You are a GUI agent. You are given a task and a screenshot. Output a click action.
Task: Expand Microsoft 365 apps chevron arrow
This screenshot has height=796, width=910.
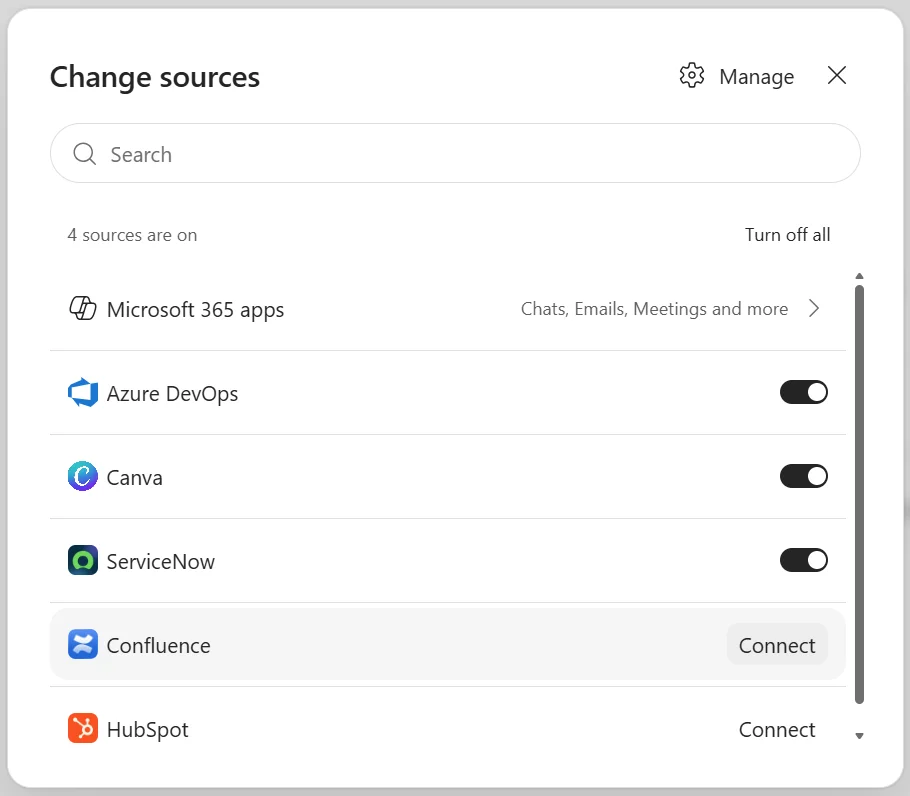pos(814,309)
